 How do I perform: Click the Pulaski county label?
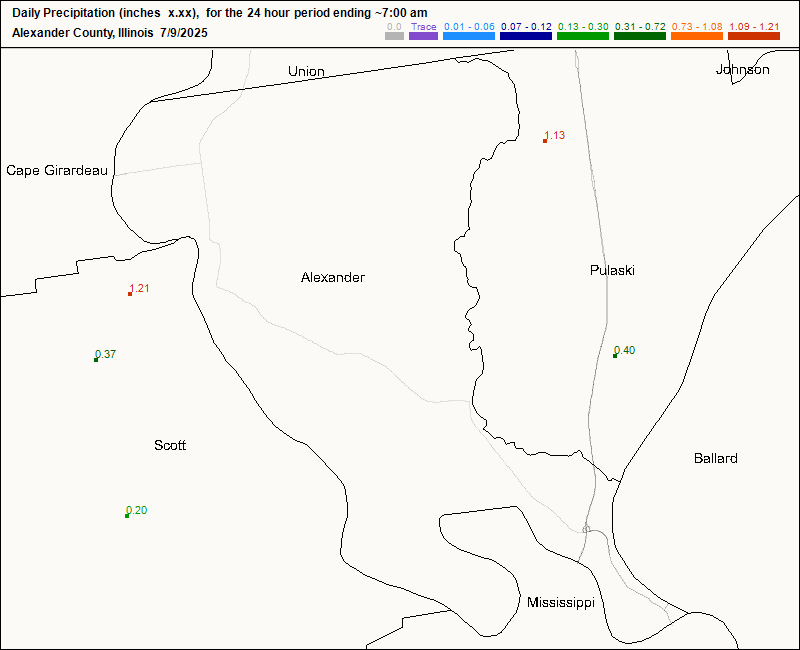click(x=612, y=270)
